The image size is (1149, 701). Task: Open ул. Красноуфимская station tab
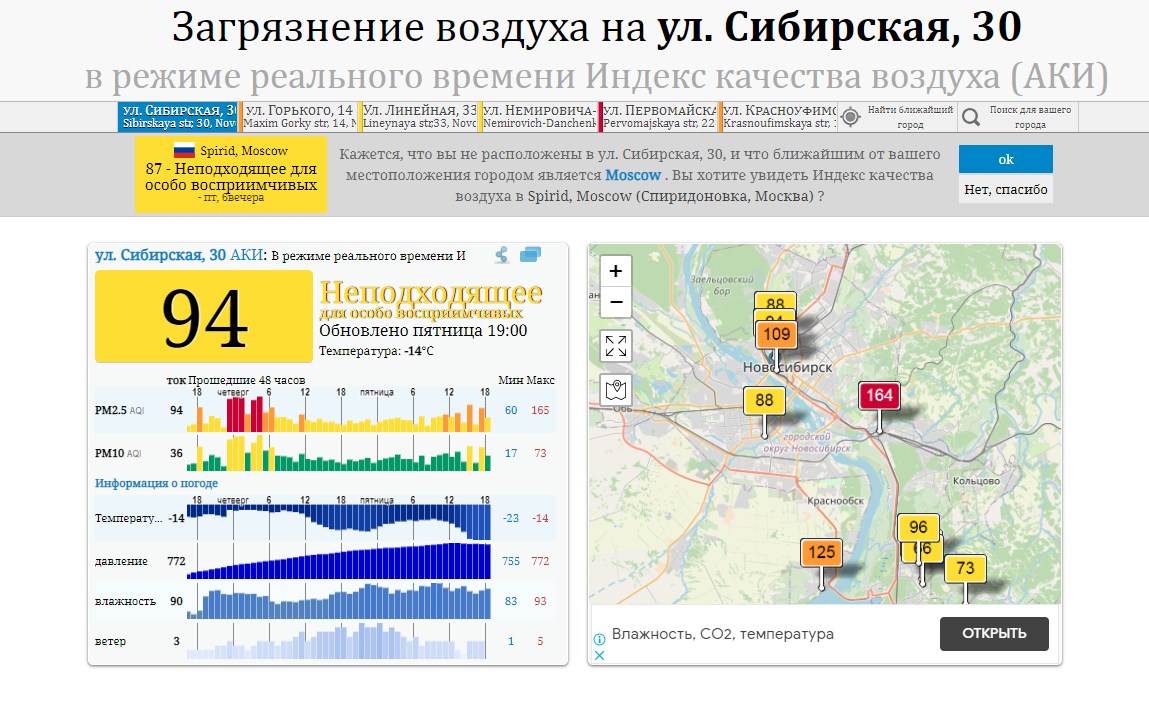pyautogui.click(x=779, y=117)
